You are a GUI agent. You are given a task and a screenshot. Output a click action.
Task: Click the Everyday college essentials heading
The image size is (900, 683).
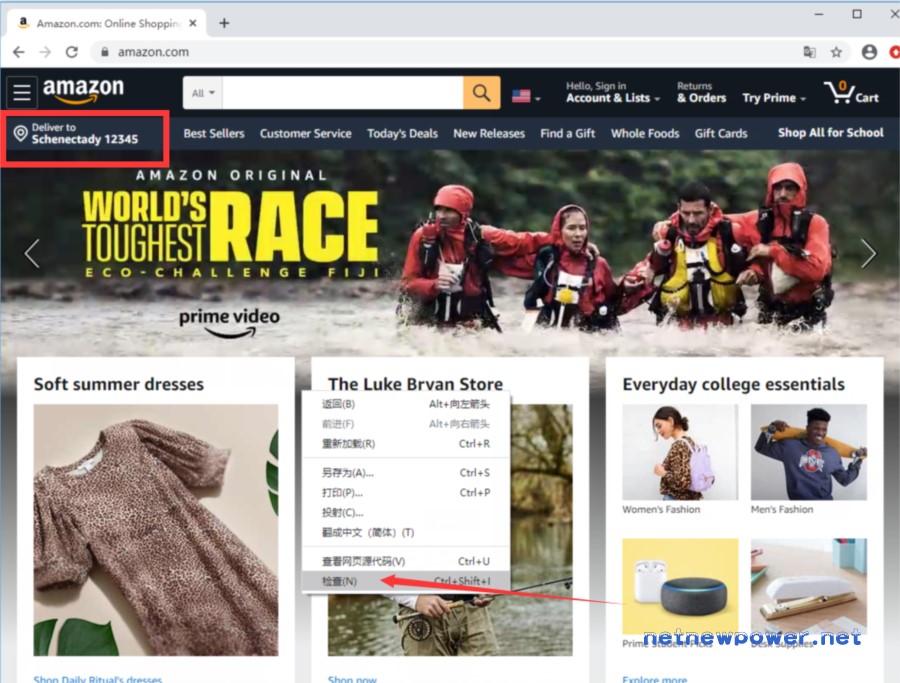pyautogui.click(x=734, y=384)
